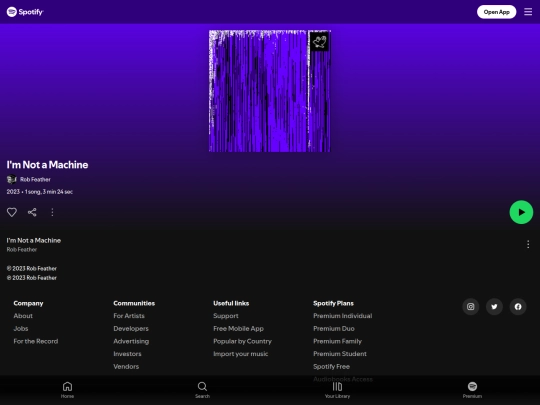This screenshot has width=540, height=405.
Task: Click the Communities footer heading
Action: coord(134,303)
